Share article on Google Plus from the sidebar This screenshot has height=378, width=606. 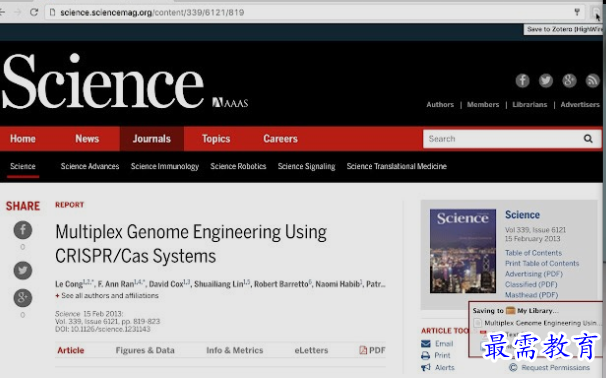(23, 298)
